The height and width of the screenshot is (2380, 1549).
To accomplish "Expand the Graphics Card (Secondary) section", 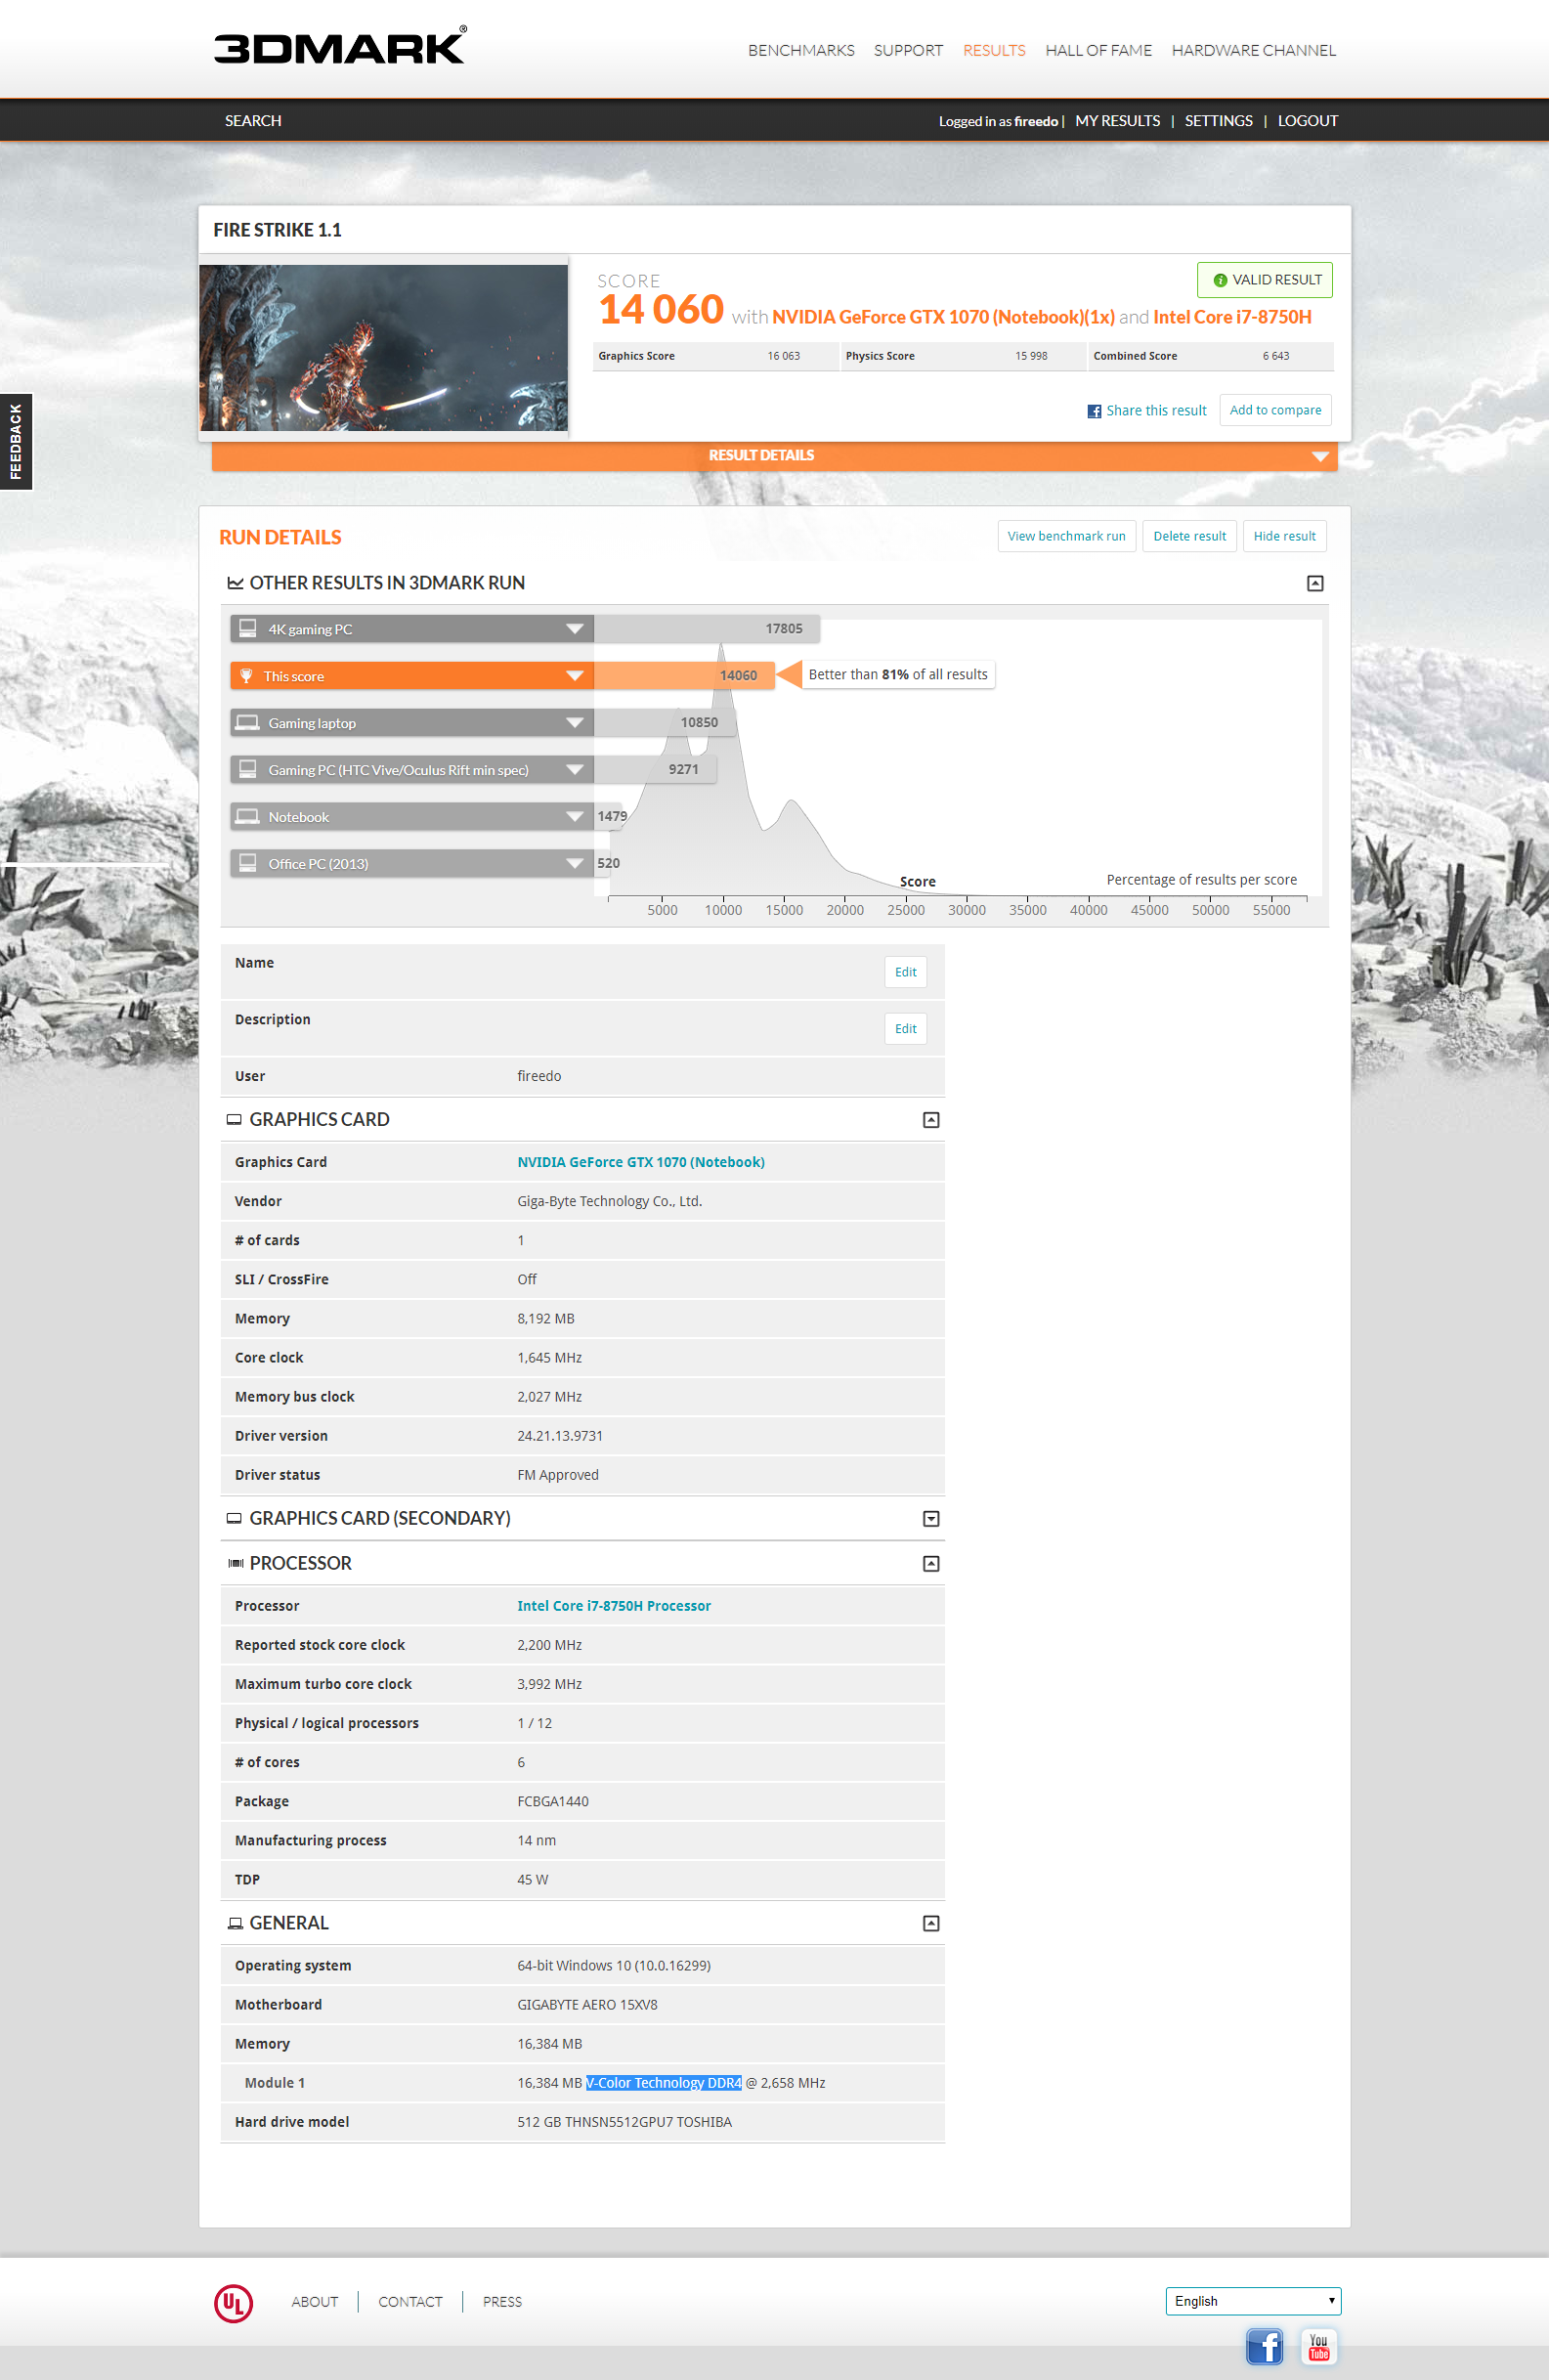I will click(931, 1519).
